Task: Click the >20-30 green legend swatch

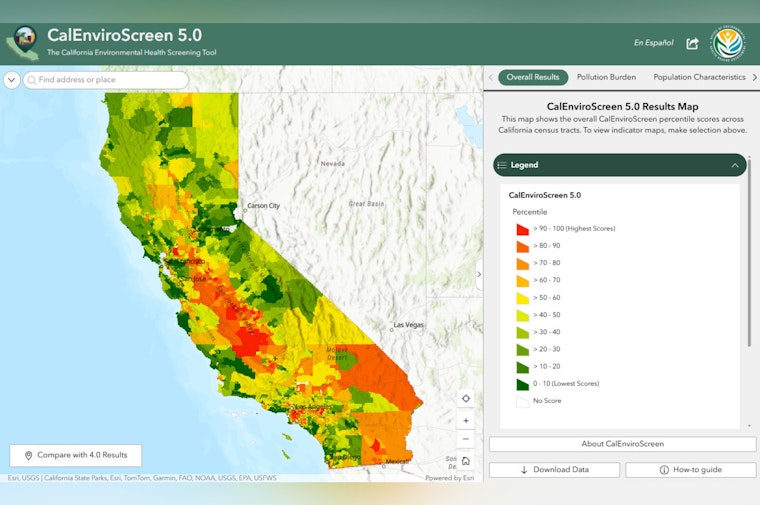Action: (x=522, y=349)
